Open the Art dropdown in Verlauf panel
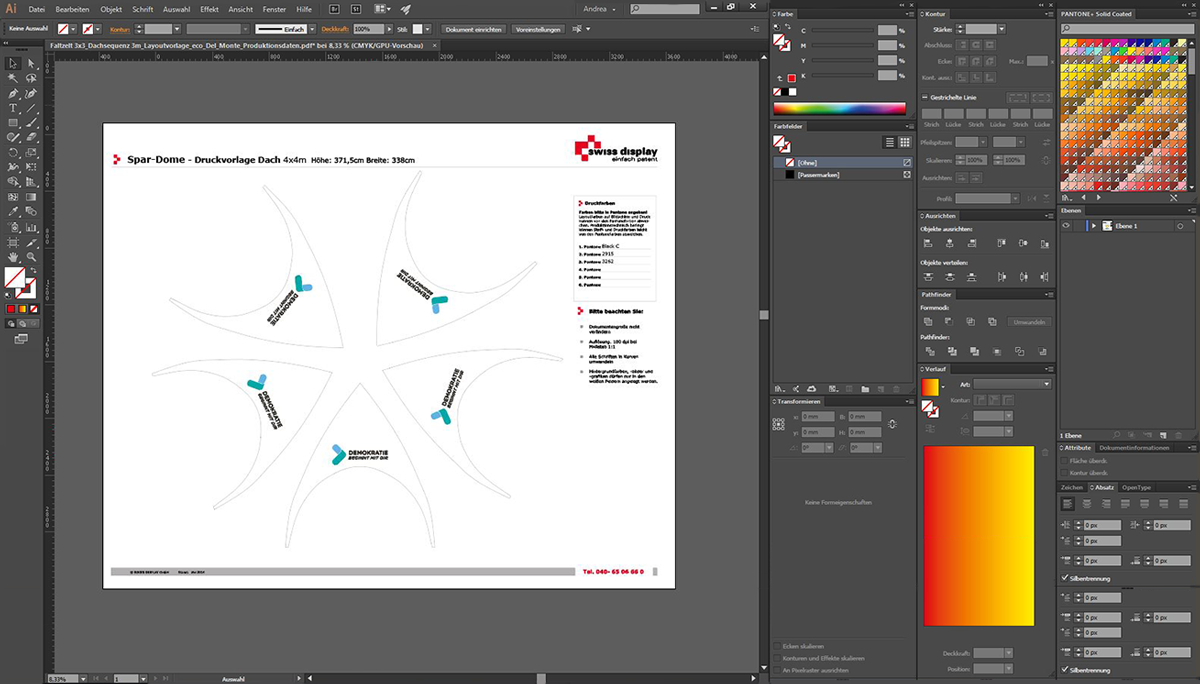Viewport: 1200px width, 684px height. [1012, 384]
